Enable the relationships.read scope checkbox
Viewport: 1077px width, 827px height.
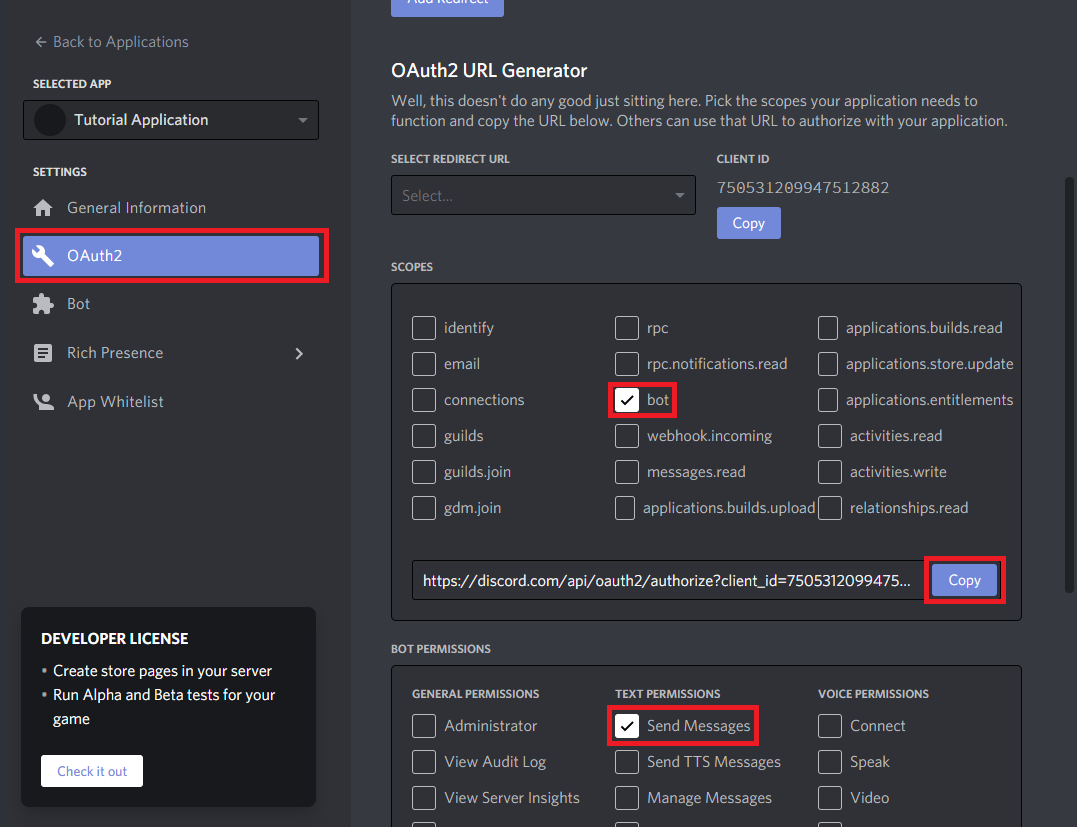830,508
